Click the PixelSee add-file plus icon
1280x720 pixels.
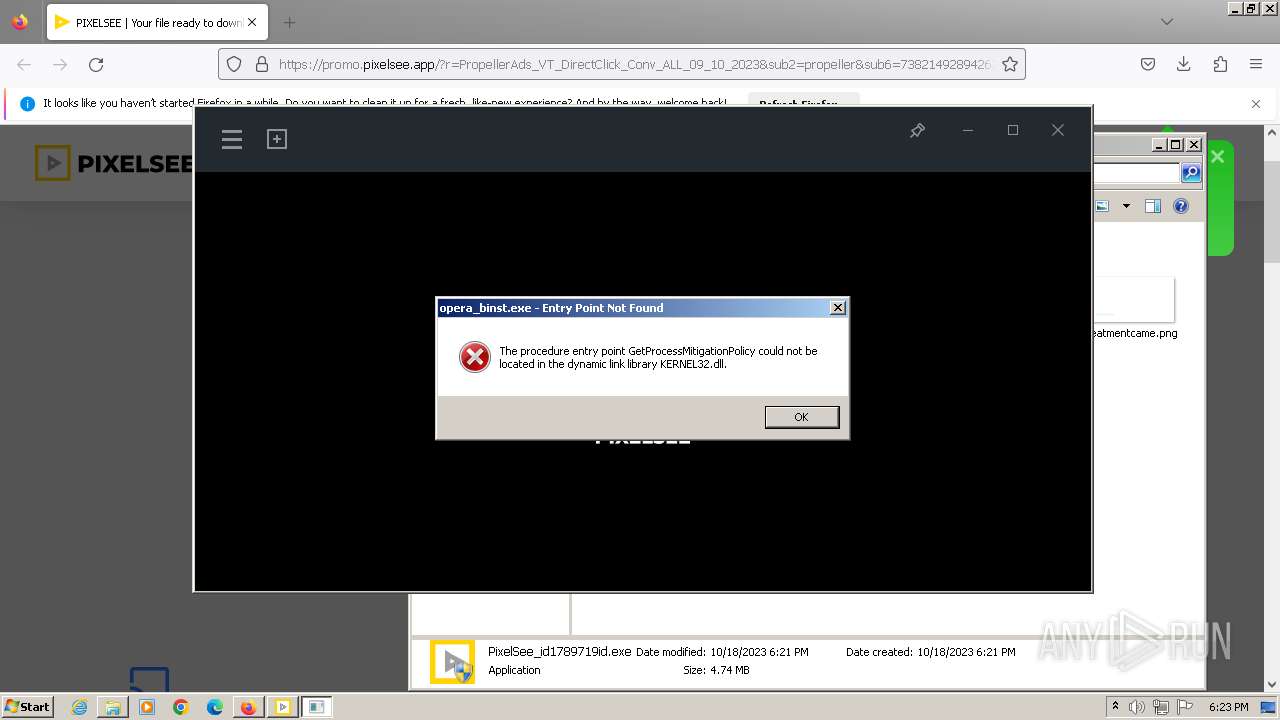(277, 139)
